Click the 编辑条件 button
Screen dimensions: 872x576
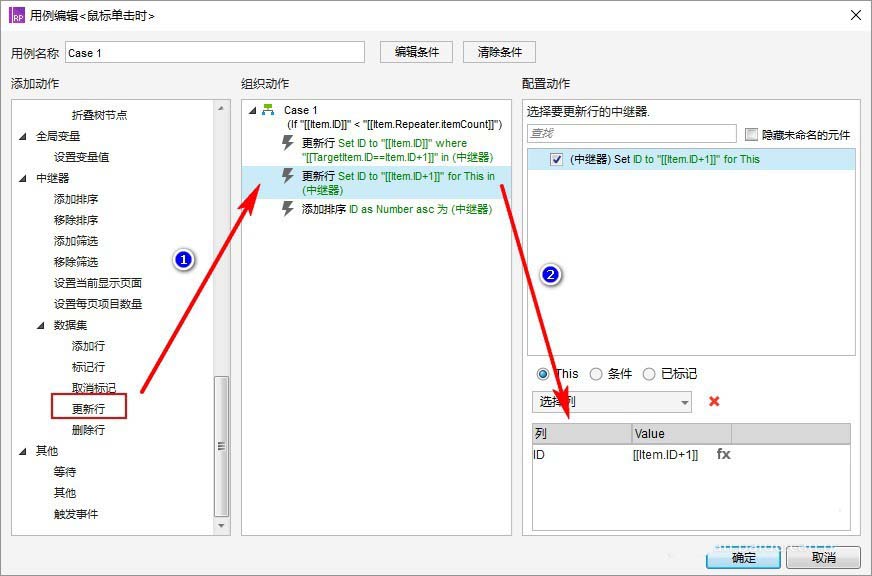(x=417, y=52)
